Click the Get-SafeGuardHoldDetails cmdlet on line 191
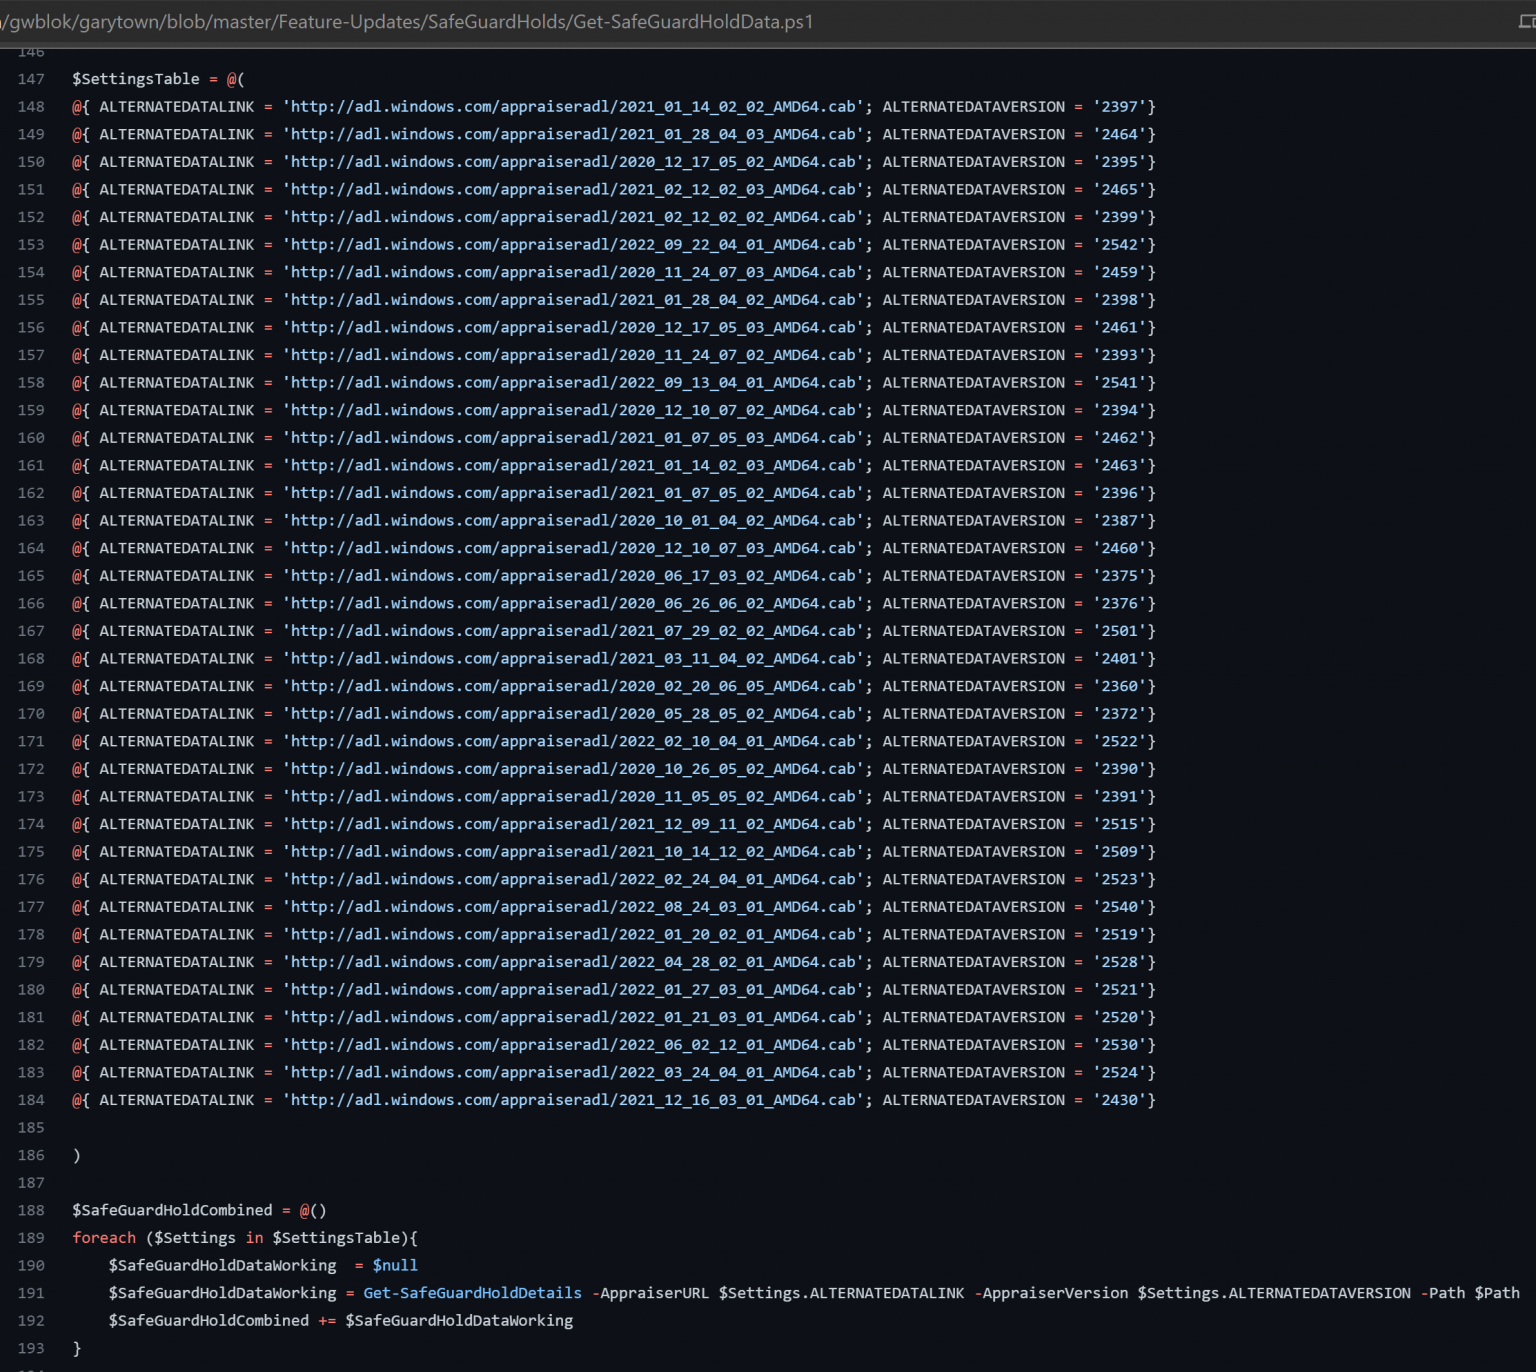The height and width of the screenshot is (1372, 1536). (x=472, y=1292)
